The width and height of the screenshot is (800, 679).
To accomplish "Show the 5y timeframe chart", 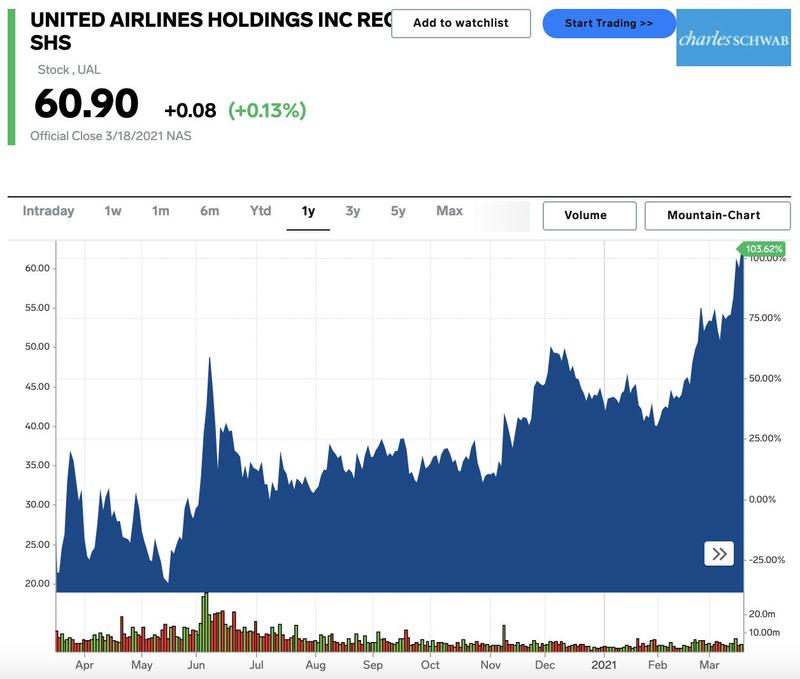I will click(398, 211).
